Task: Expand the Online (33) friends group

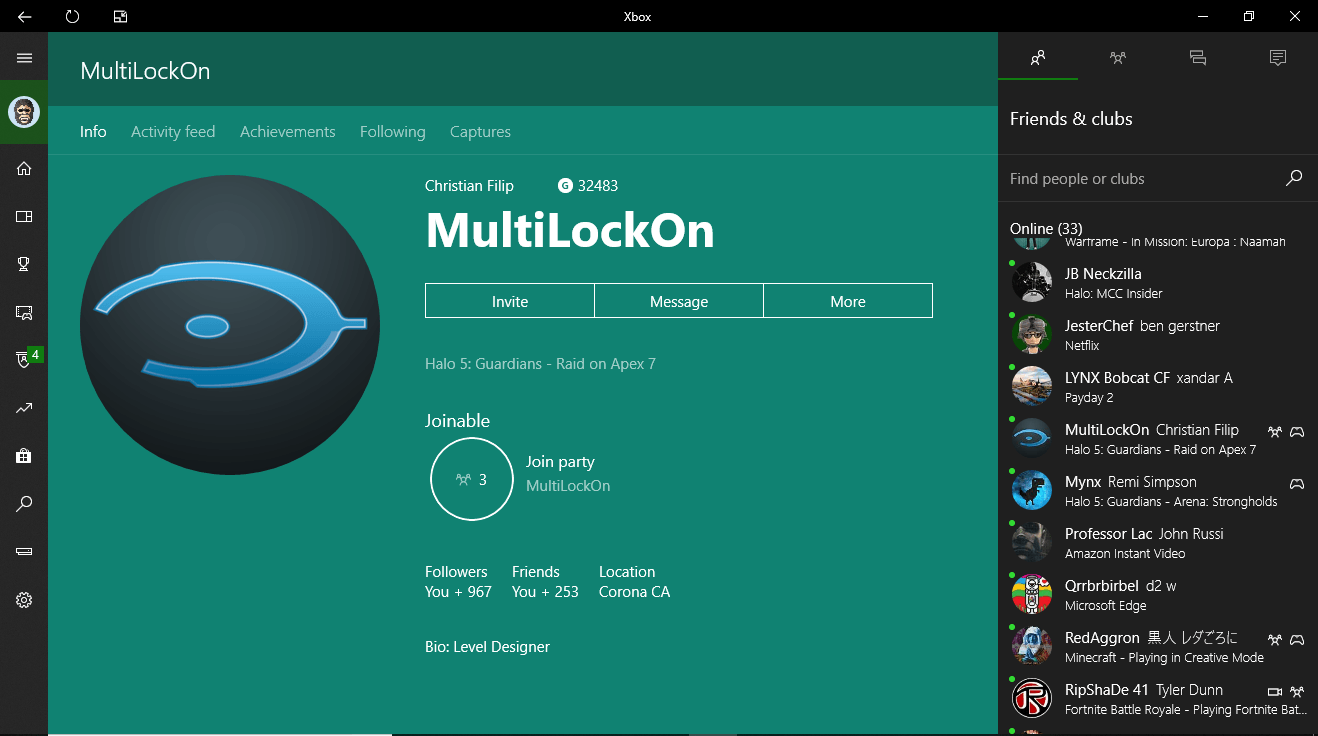Action: [x=1046, y=229]
